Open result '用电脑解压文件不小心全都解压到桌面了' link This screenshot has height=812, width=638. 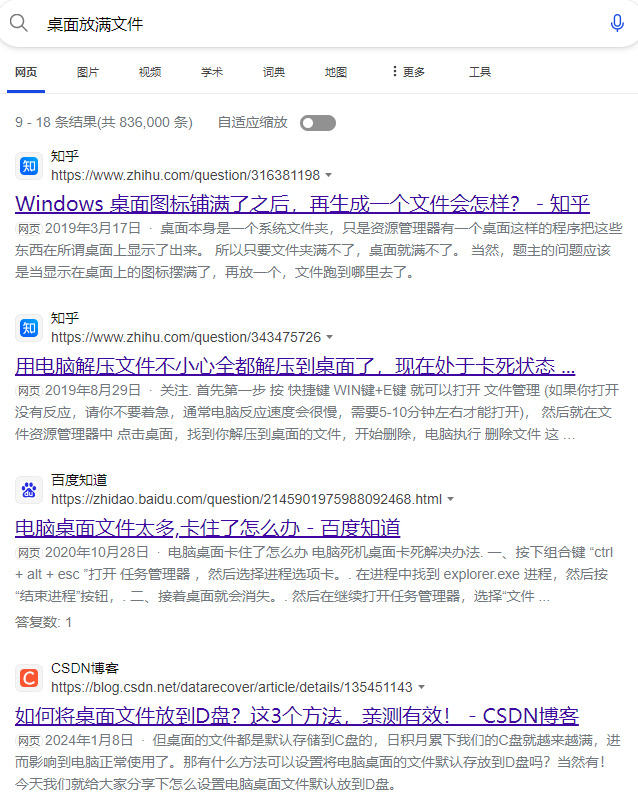[x=295, y=366]
